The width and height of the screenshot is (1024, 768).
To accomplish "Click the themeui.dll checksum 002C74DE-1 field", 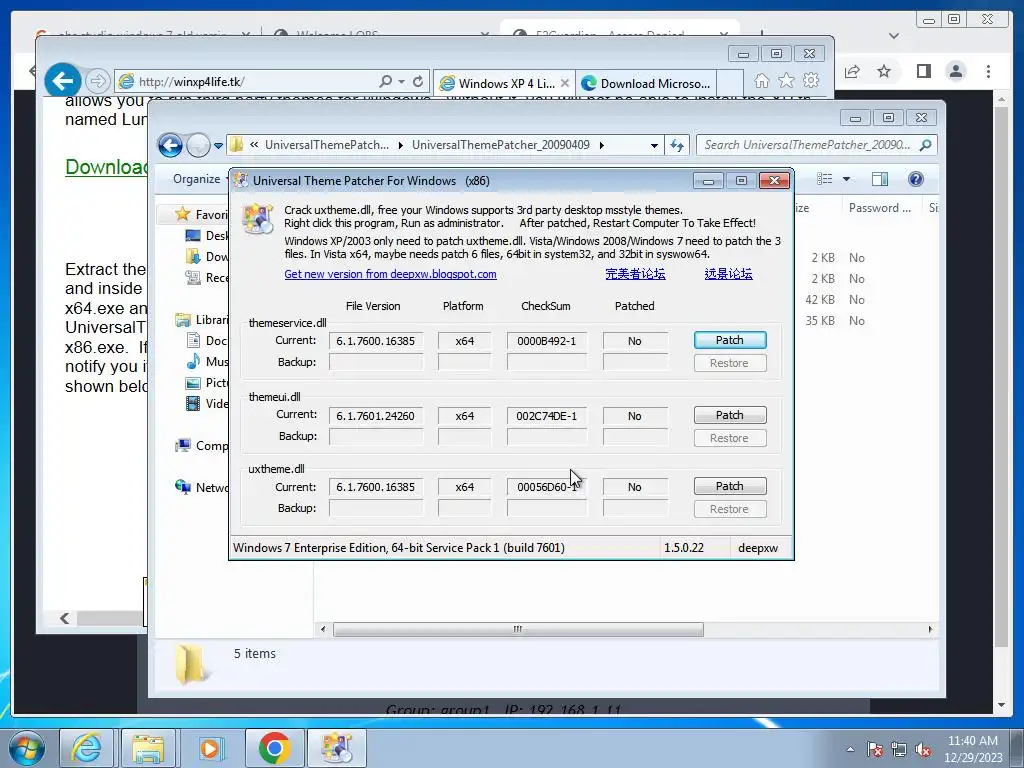I will coord(547,416).
